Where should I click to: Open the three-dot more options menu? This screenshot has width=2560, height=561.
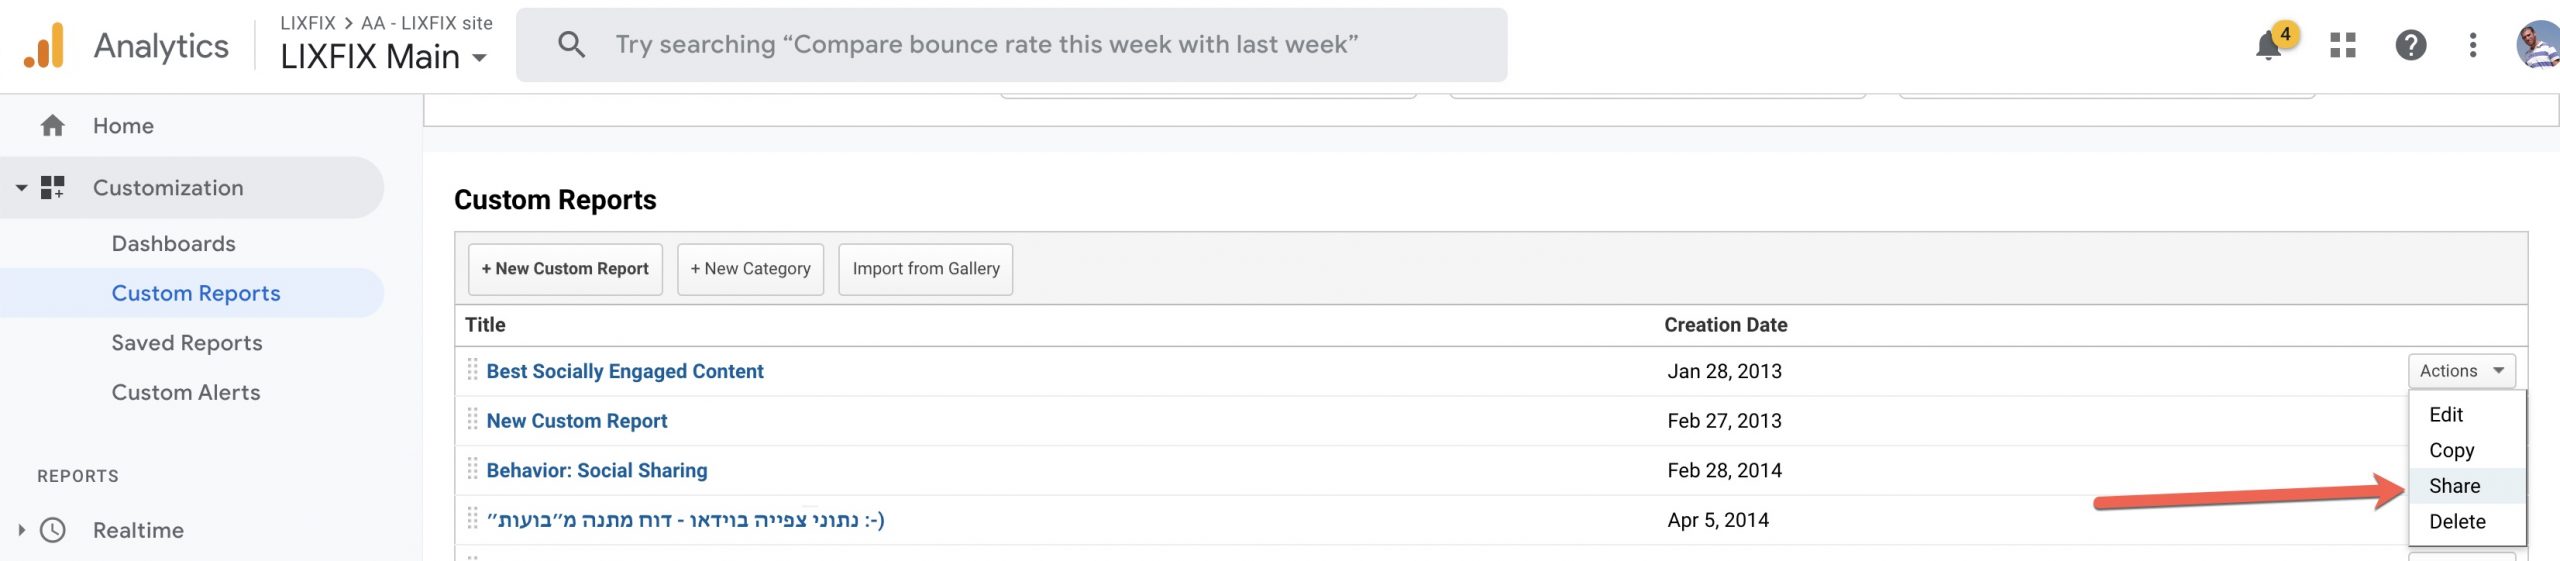[x=2473, y=45]
